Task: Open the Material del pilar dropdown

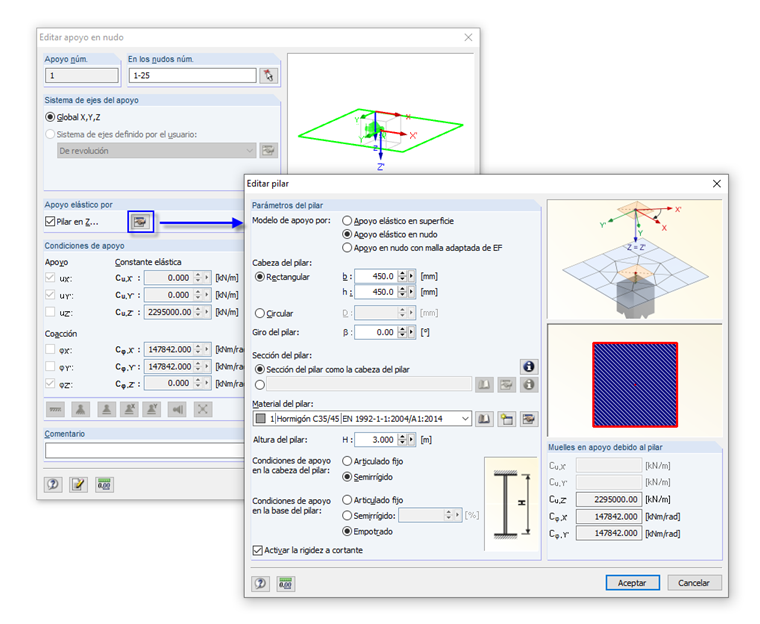Action: 465,419
